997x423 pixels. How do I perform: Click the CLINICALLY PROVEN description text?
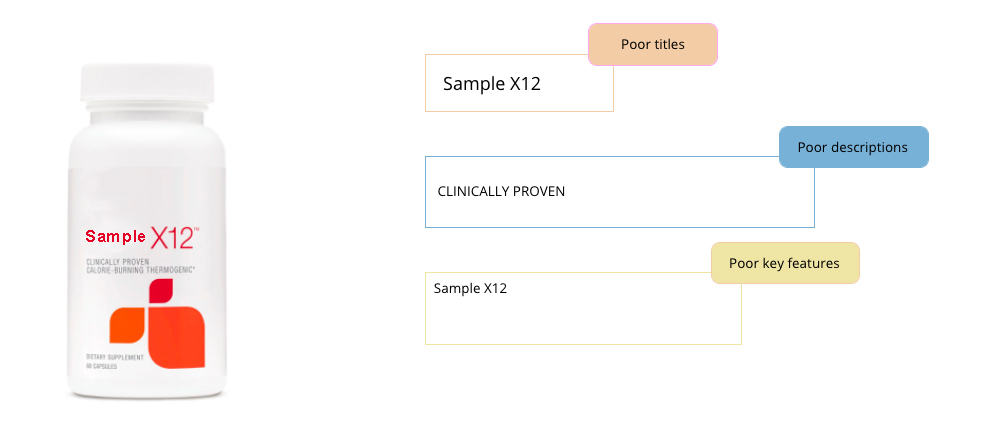[x=501, y=191]
